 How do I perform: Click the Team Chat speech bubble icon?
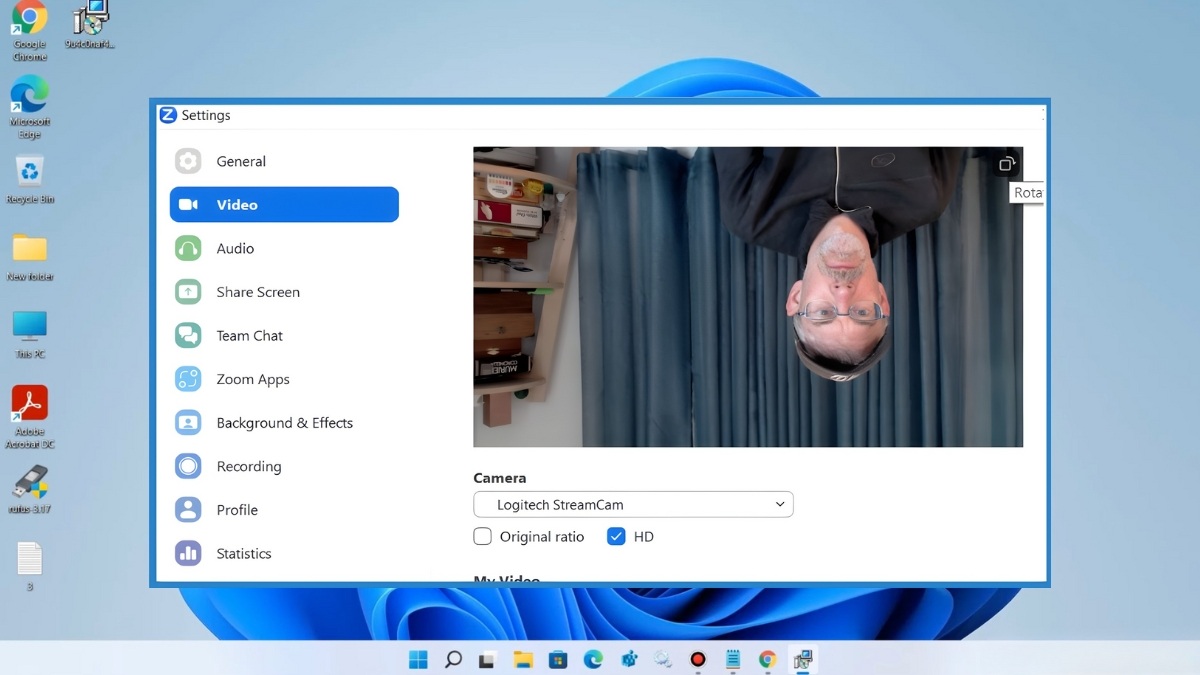pos(188,335)
